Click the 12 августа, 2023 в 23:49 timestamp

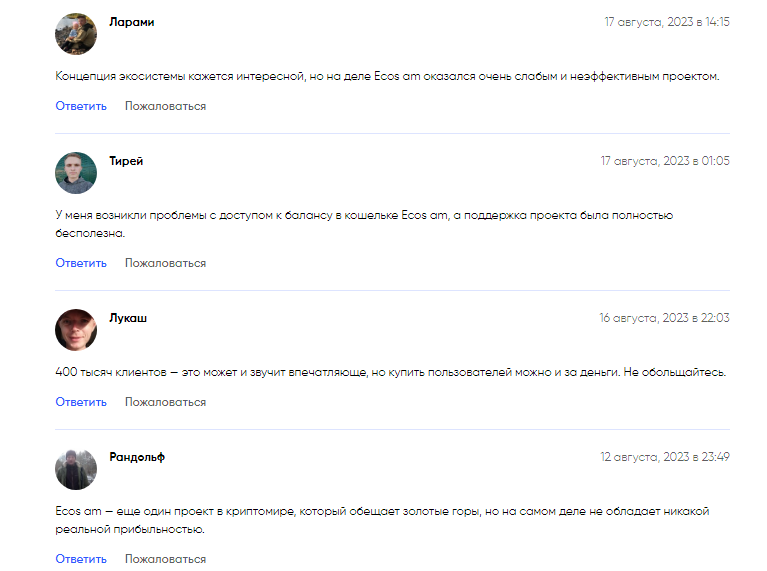(665, 457)
